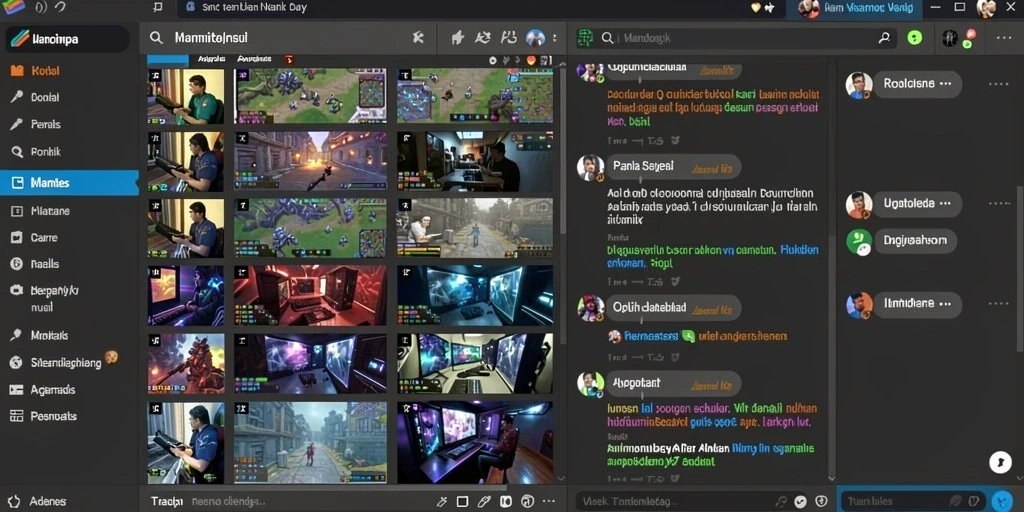This screenshot has width=1024, height=512.
Task: Click the search magnifier beside Mannite|nsul
Action: 156,38
